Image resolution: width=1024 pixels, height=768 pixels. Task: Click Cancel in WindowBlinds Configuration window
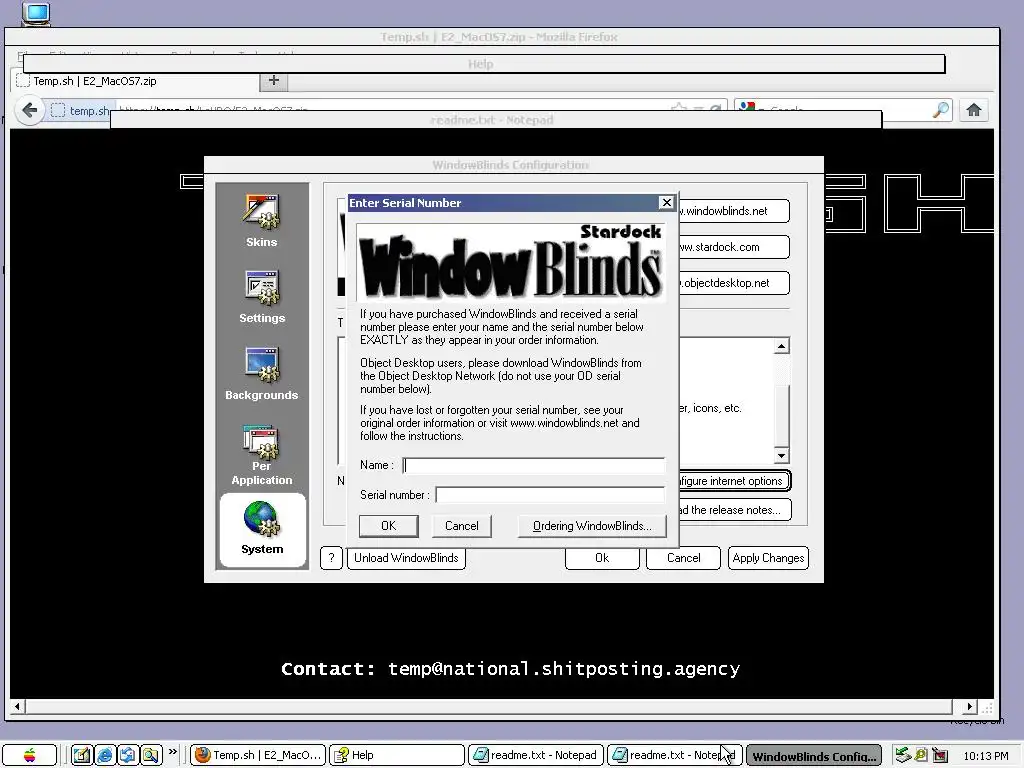tap(683, 558)
